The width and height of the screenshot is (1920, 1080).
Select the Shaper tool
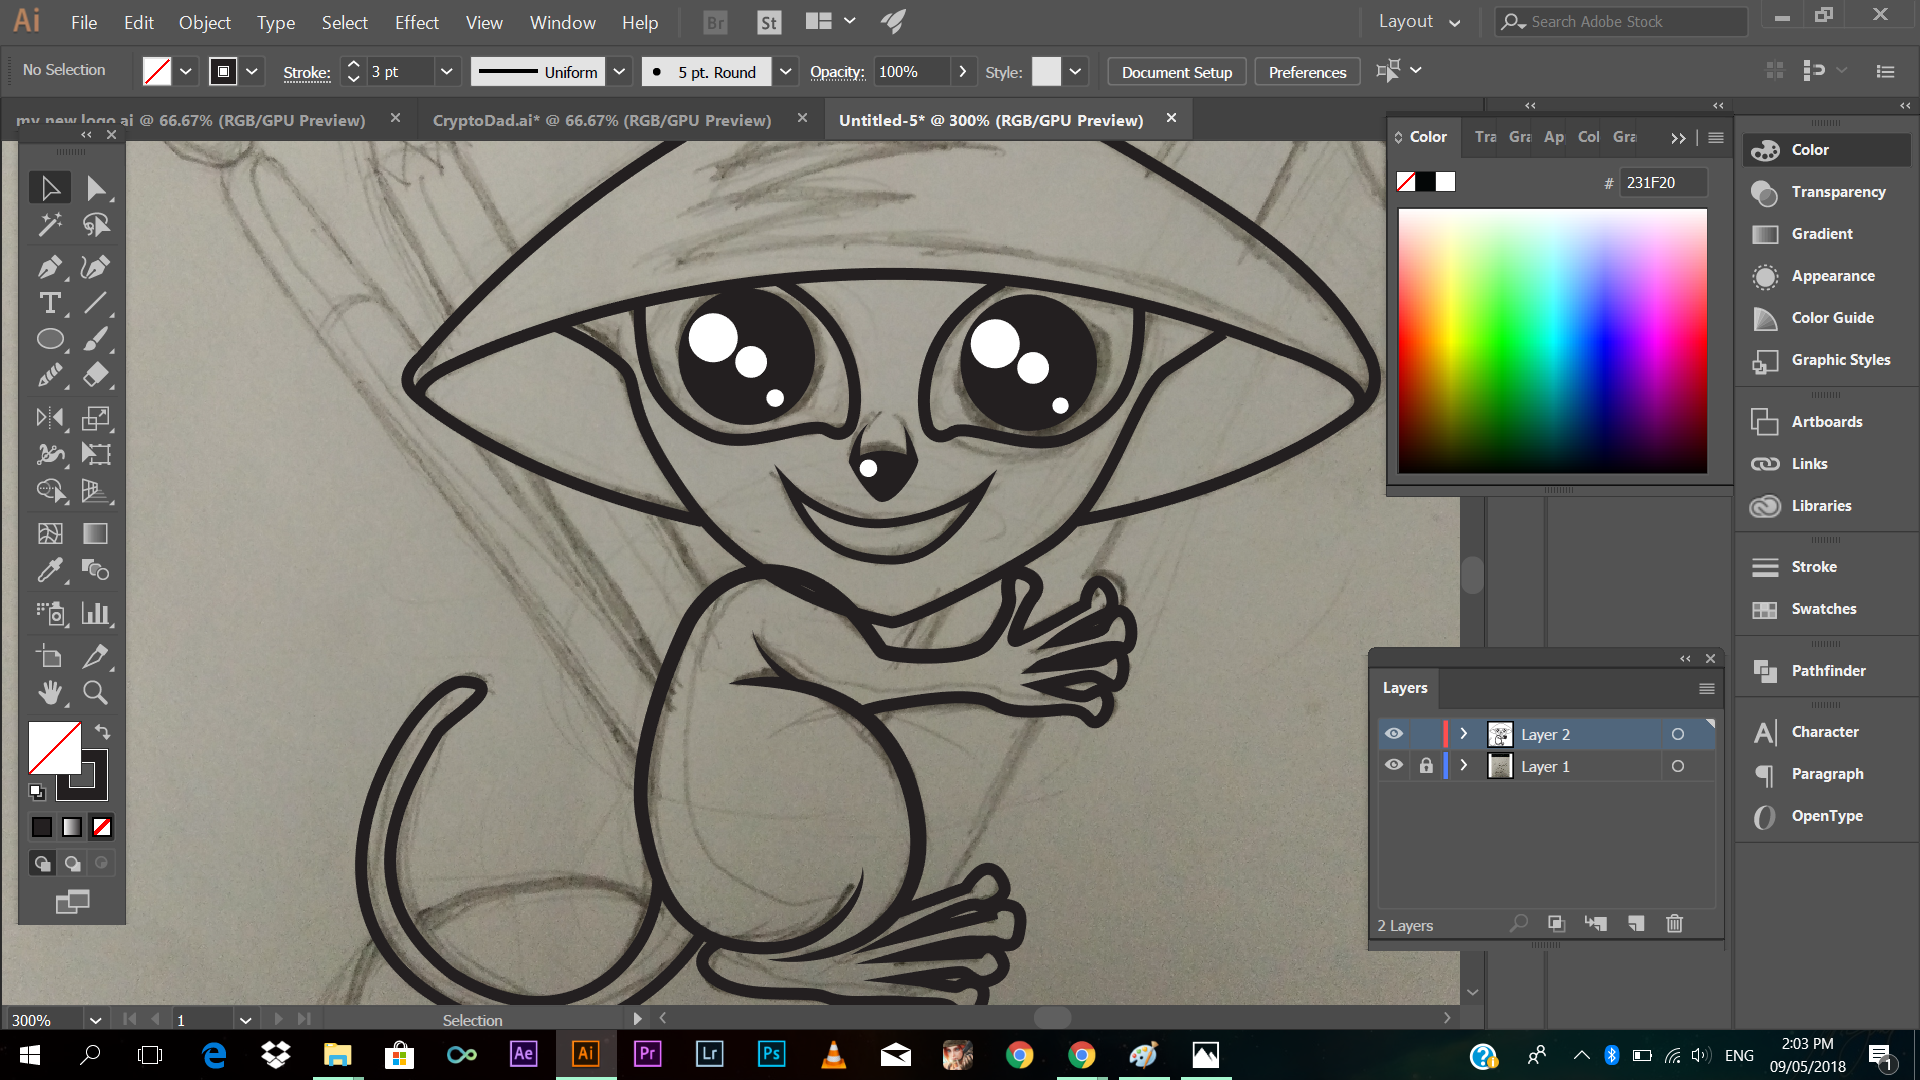point(49,375)
